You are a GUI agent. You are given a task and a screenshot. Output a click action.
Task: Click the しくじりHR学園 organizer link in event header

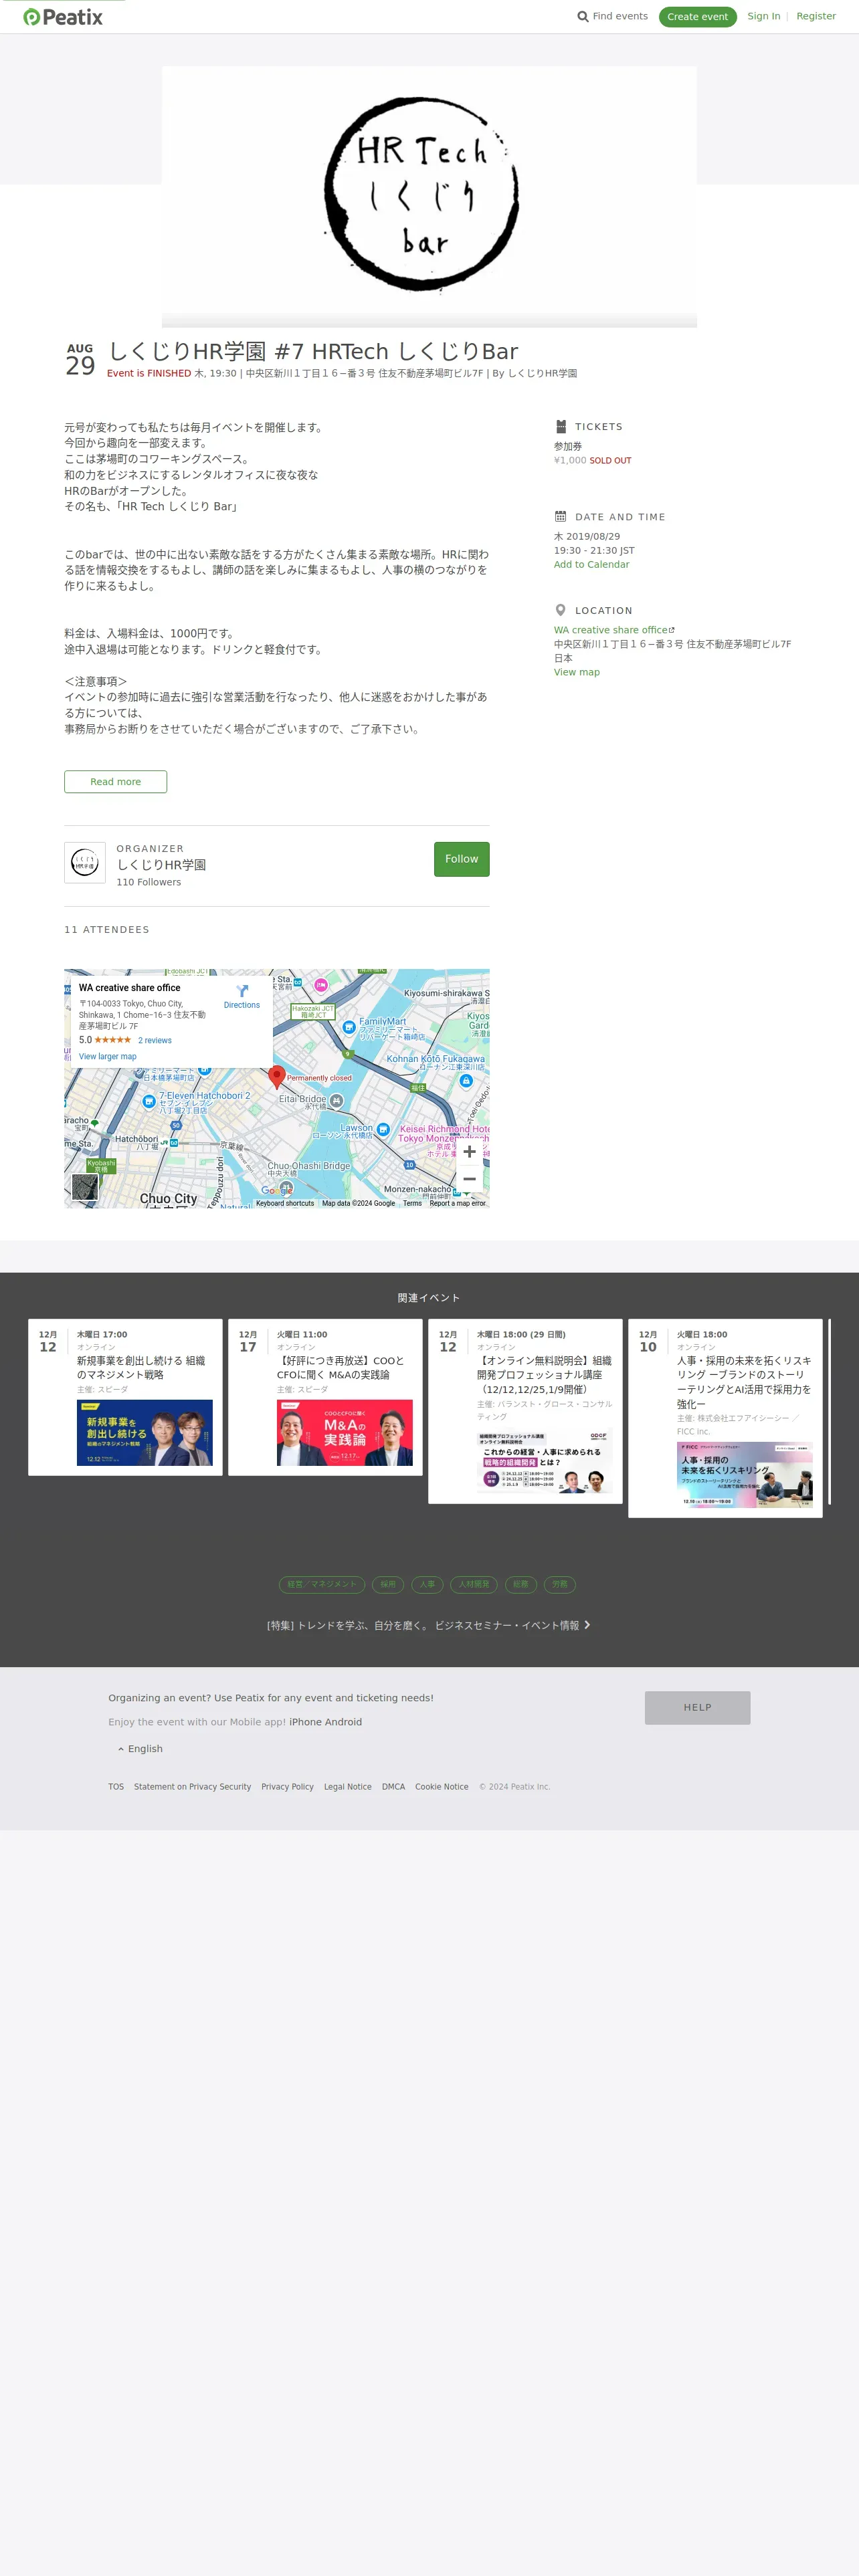(x=542, y=373)
